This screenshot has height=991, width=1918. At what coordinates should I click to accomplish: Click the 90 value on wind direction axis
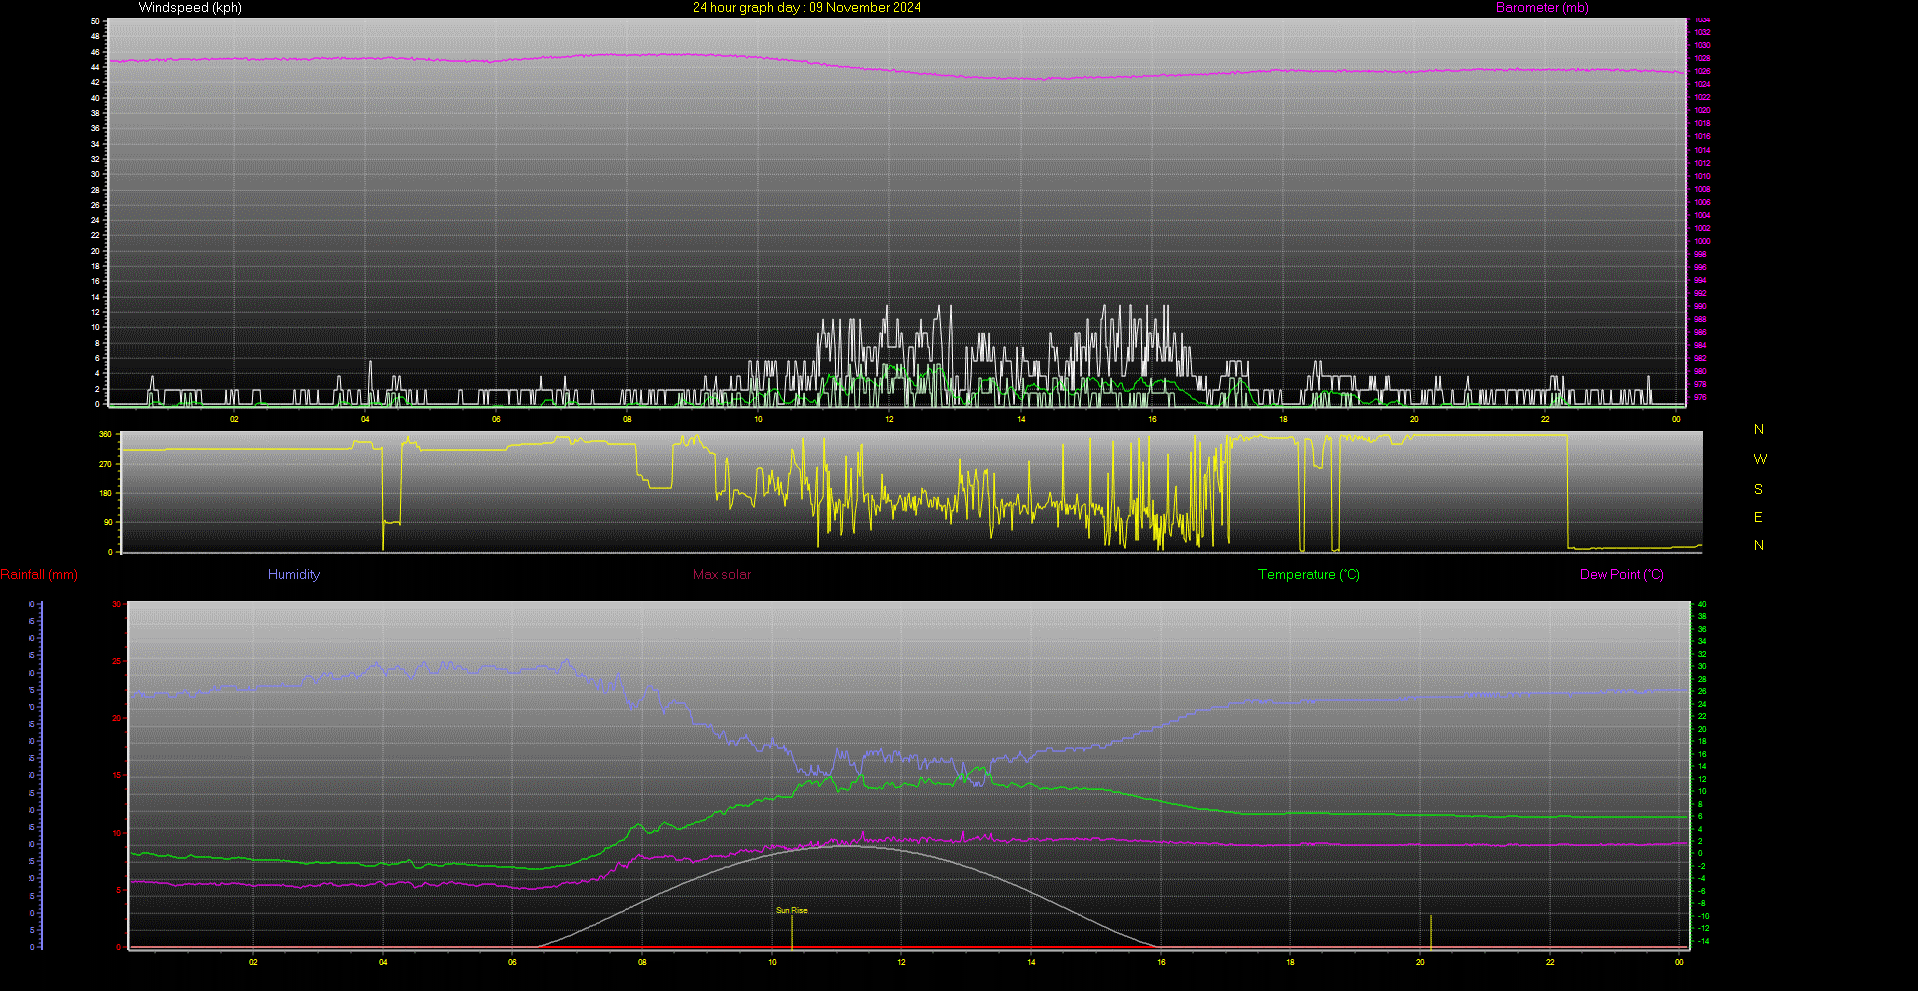tap(108, 523)
